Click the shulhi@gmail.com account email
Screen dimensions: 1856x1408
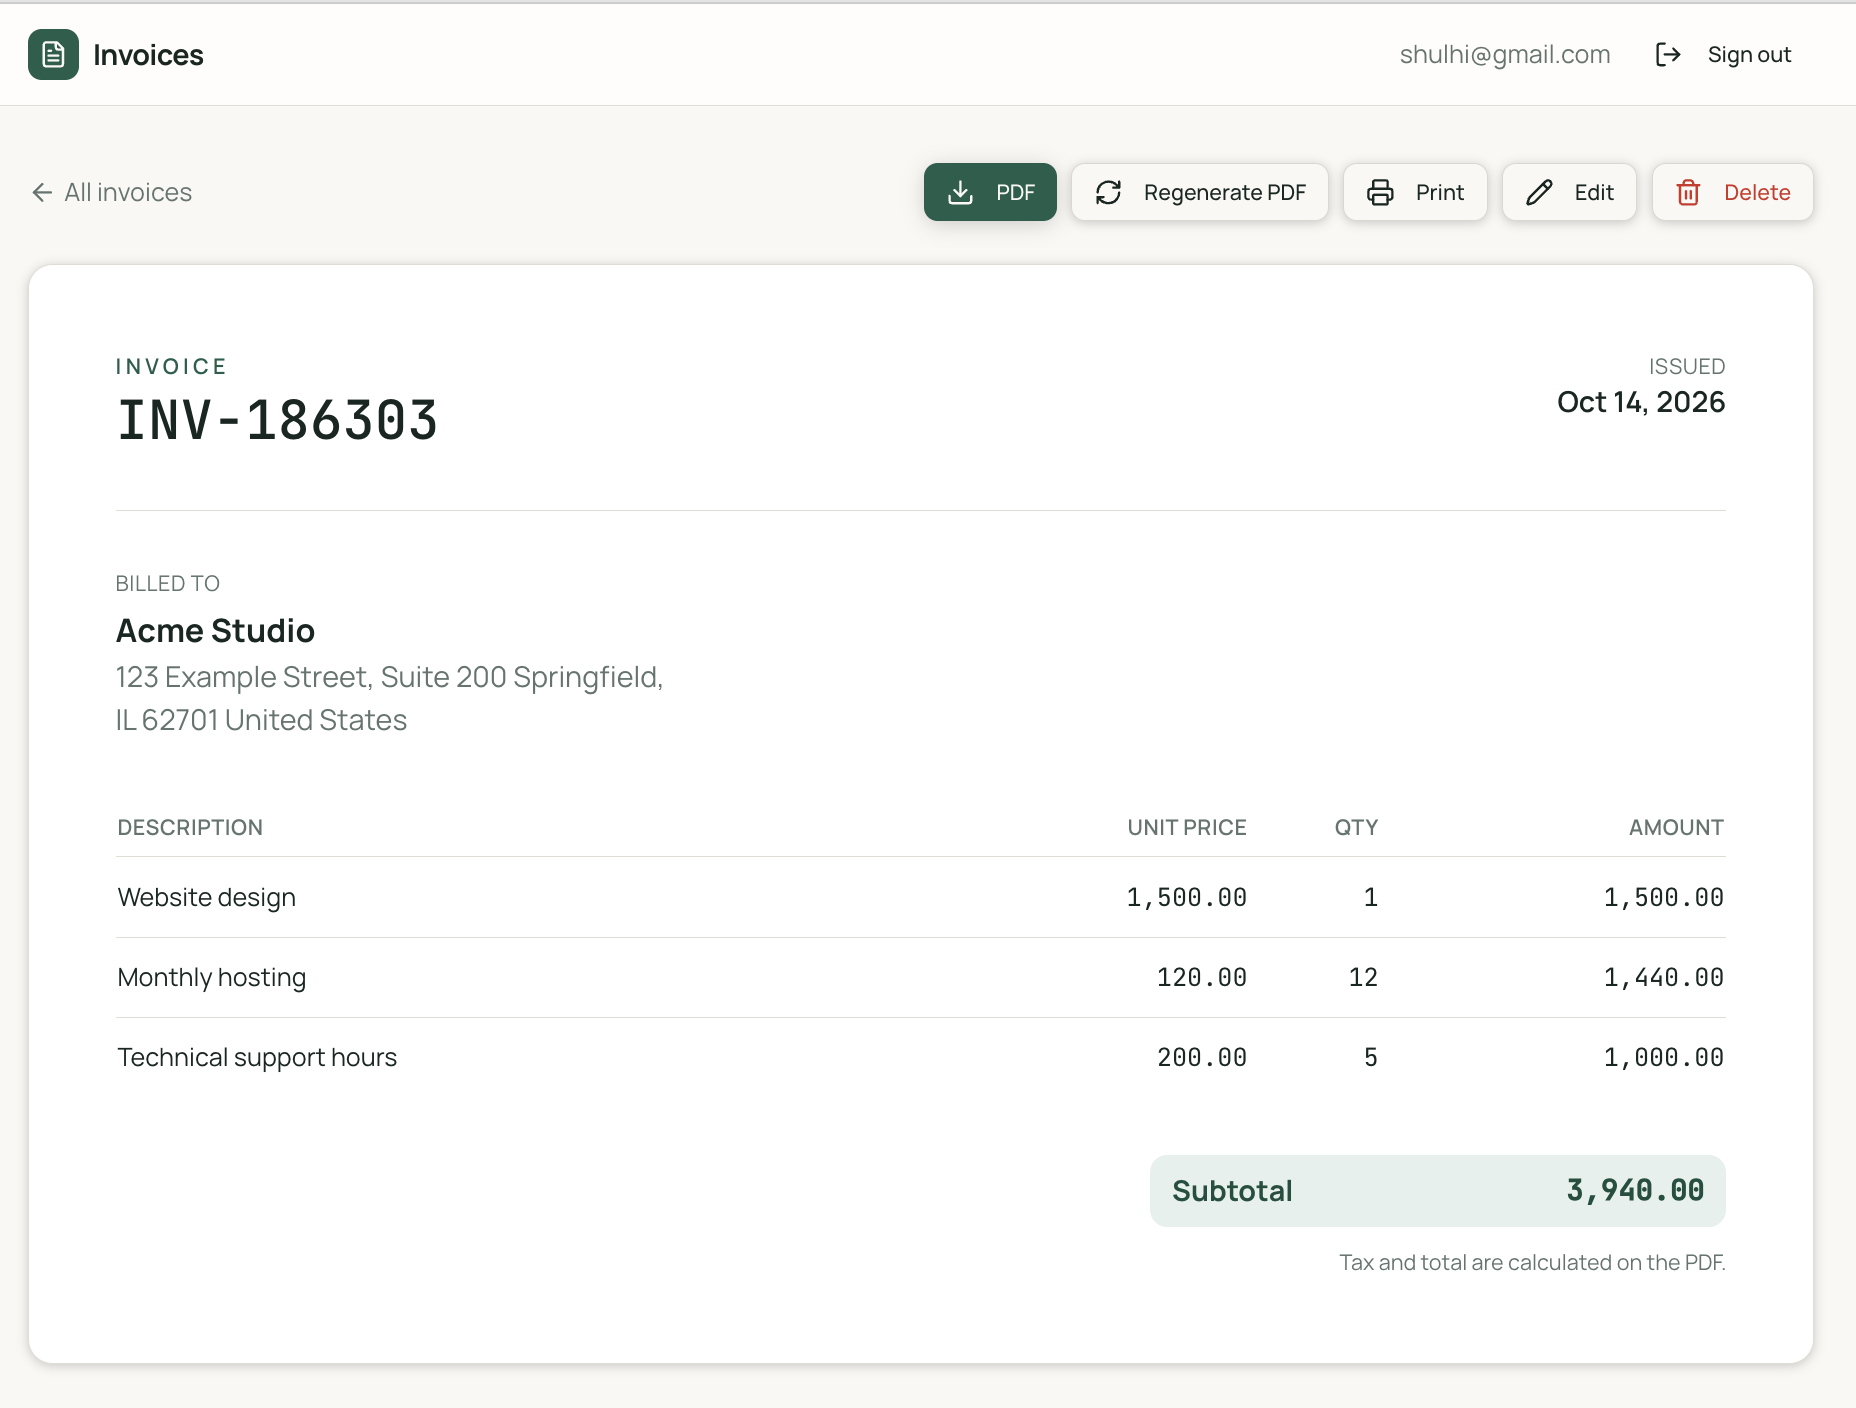click(1505, 55)
